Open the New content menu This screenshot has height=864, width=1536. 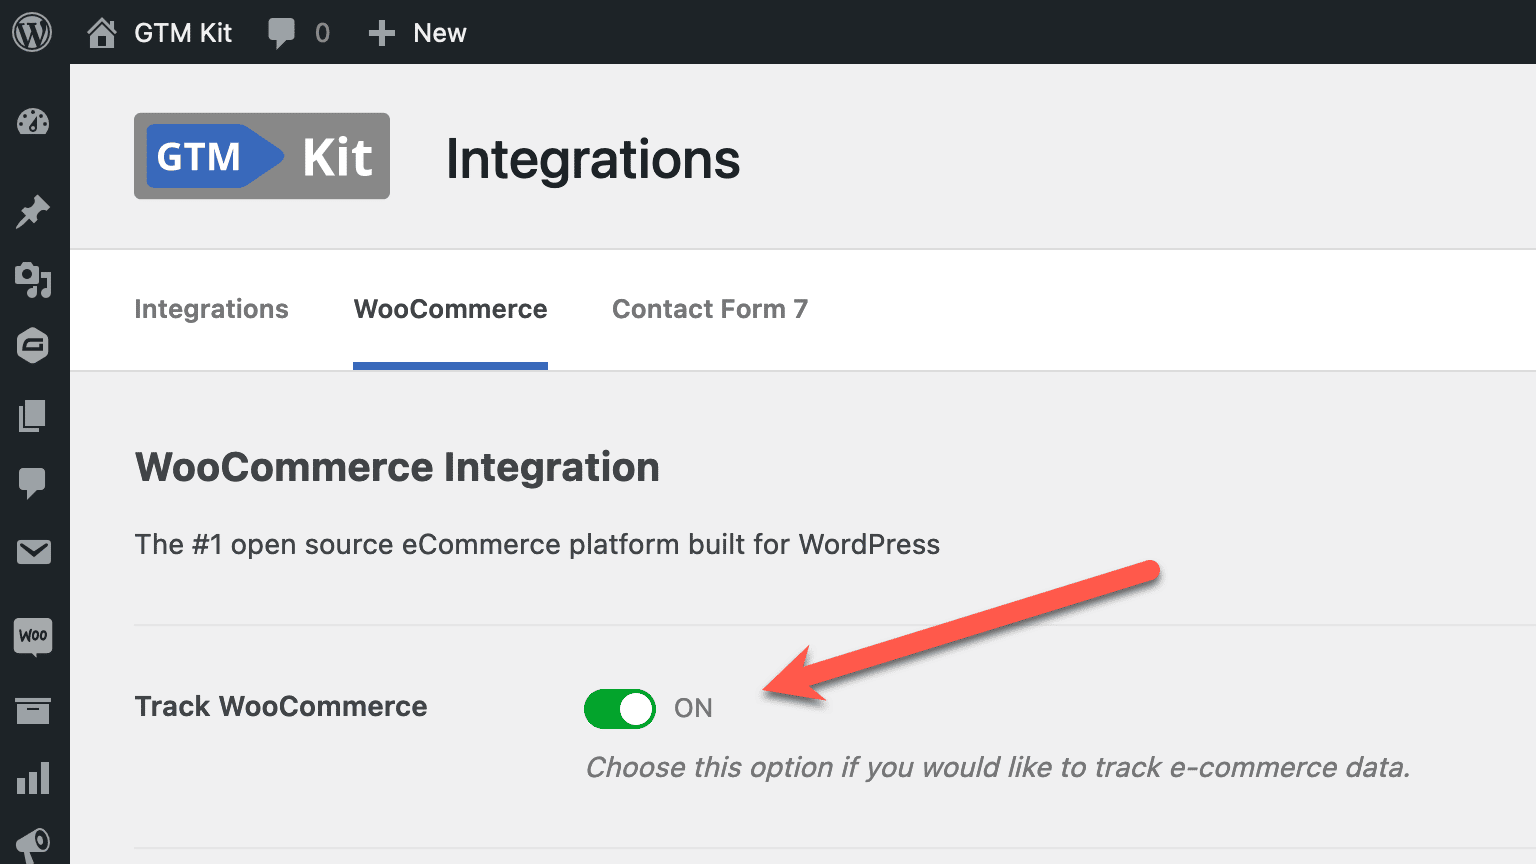440,33
